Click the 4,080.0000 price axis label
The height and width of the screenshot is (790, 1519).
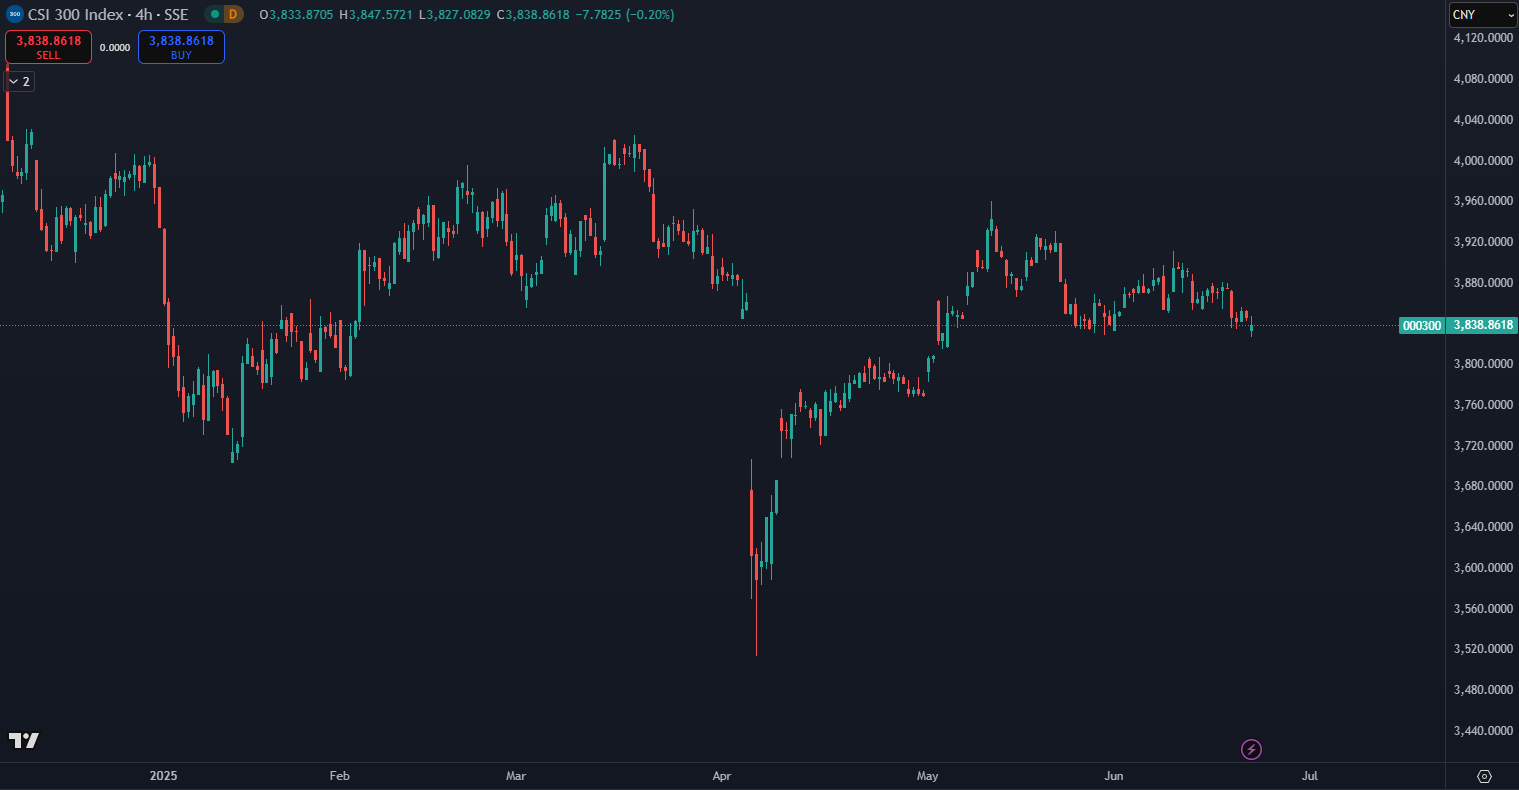tap(1482, 78)
